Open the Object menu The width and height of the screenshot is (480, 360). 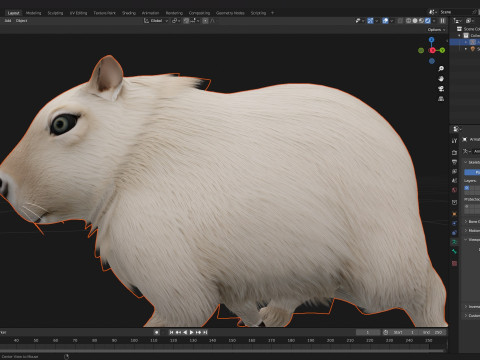coord(22,21)
